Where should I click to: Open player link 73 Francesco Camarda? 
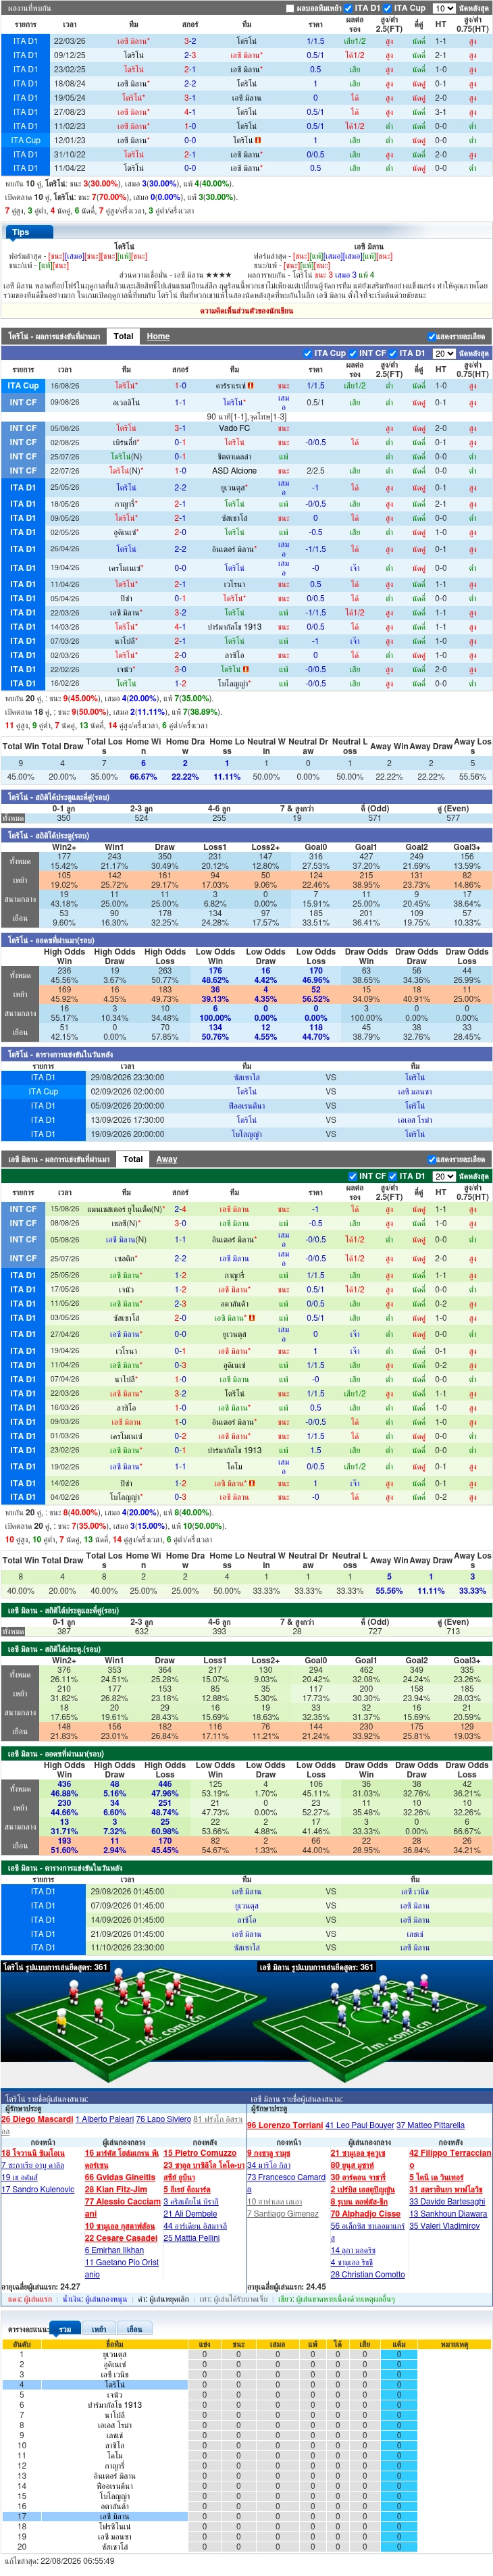[x=286, y=2177]
